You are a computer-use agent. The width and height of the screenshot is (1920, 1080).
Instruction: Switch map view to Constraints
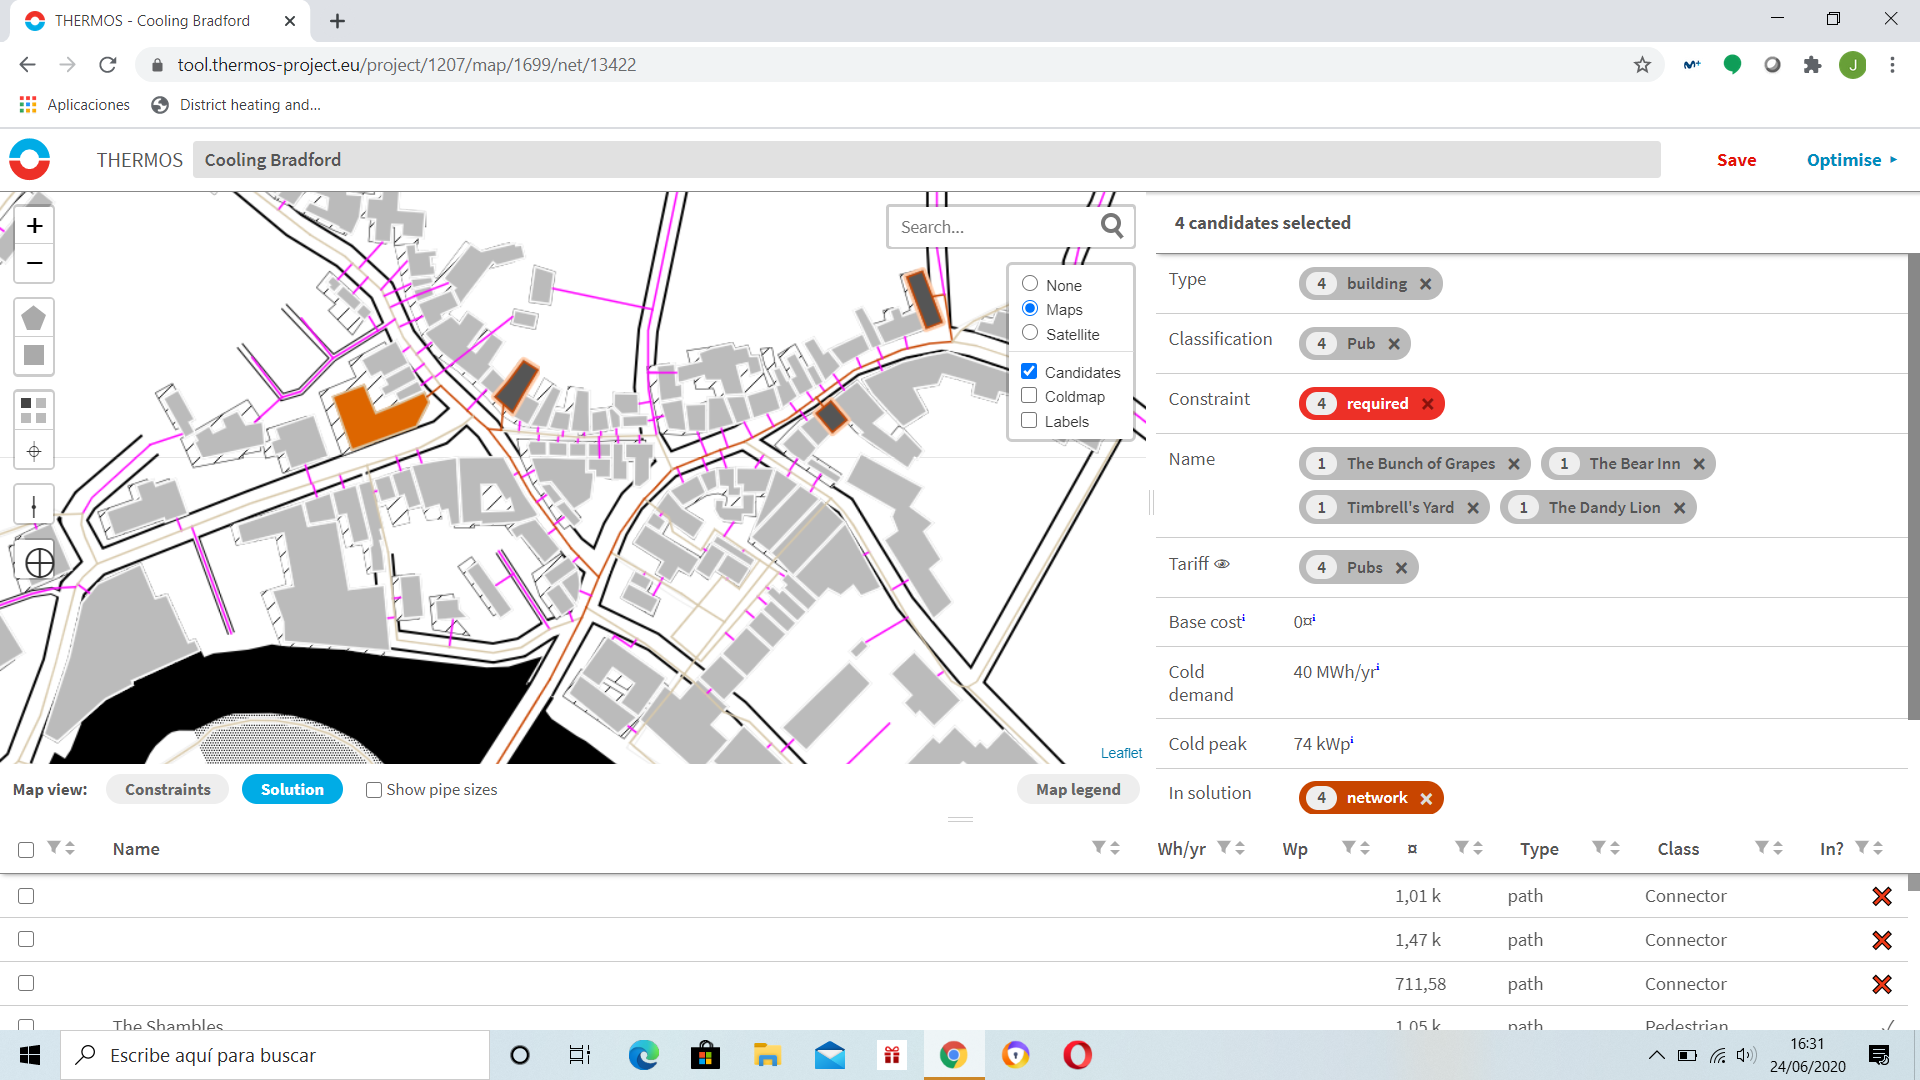click(167, 789)
